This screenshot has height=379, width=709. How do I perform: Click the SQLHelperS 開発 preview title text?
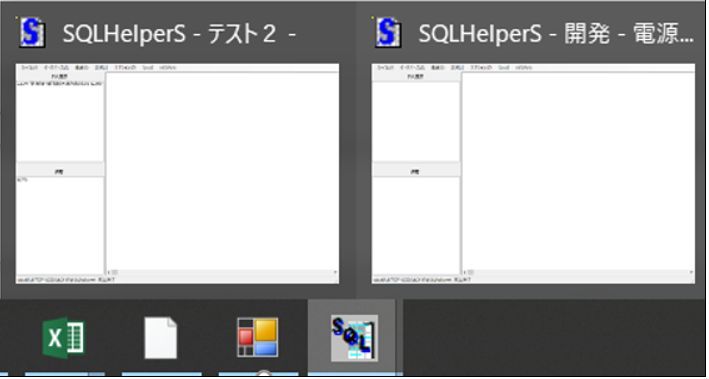pyautogui.click(x=556, y=34)
